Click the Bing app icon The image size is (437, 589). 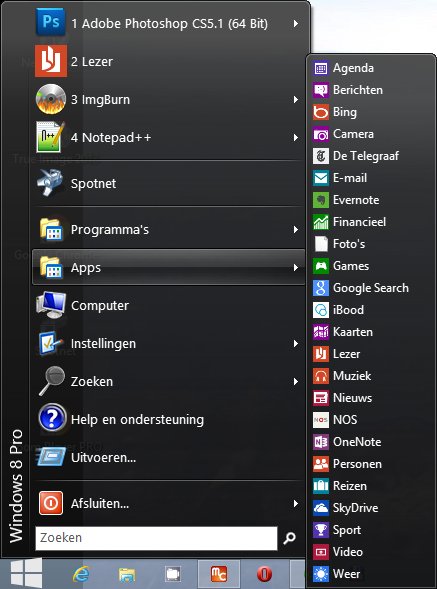click(321, 112)
